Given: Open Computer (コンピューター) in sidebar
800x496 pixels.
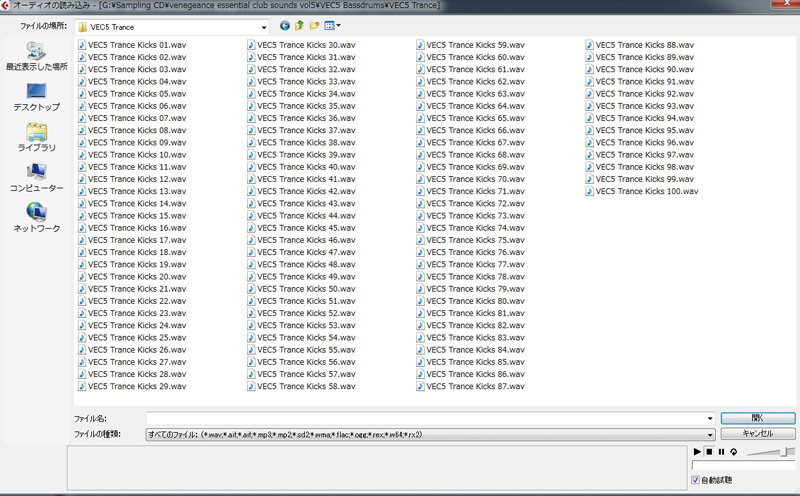Looking at the screenshot, I should coord(36,178).
